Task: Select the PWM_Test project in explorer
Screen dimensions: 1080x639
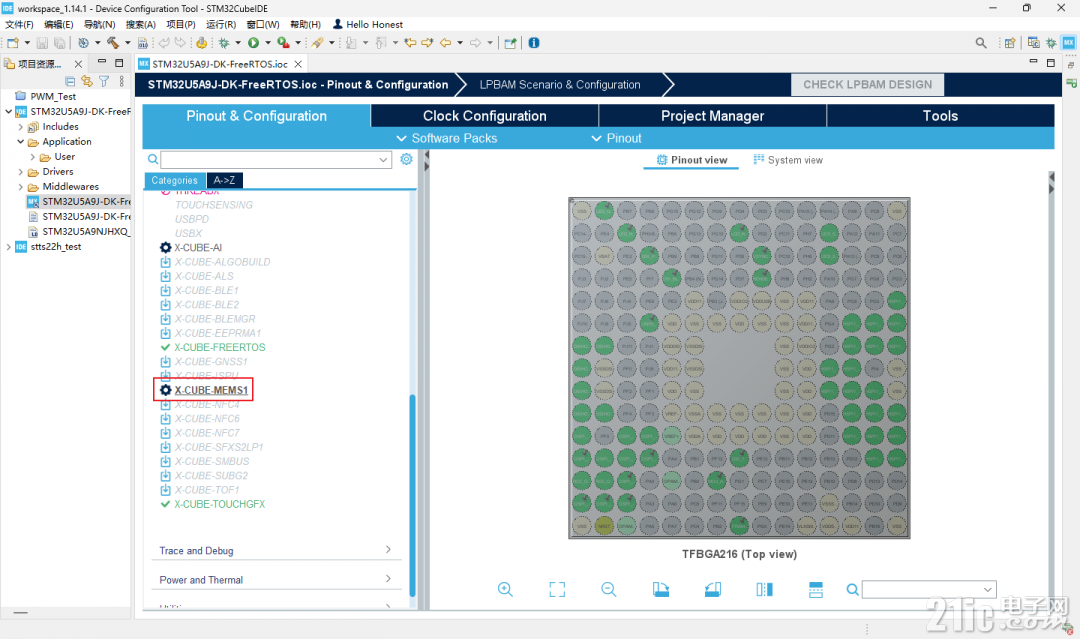Action: 53,96
